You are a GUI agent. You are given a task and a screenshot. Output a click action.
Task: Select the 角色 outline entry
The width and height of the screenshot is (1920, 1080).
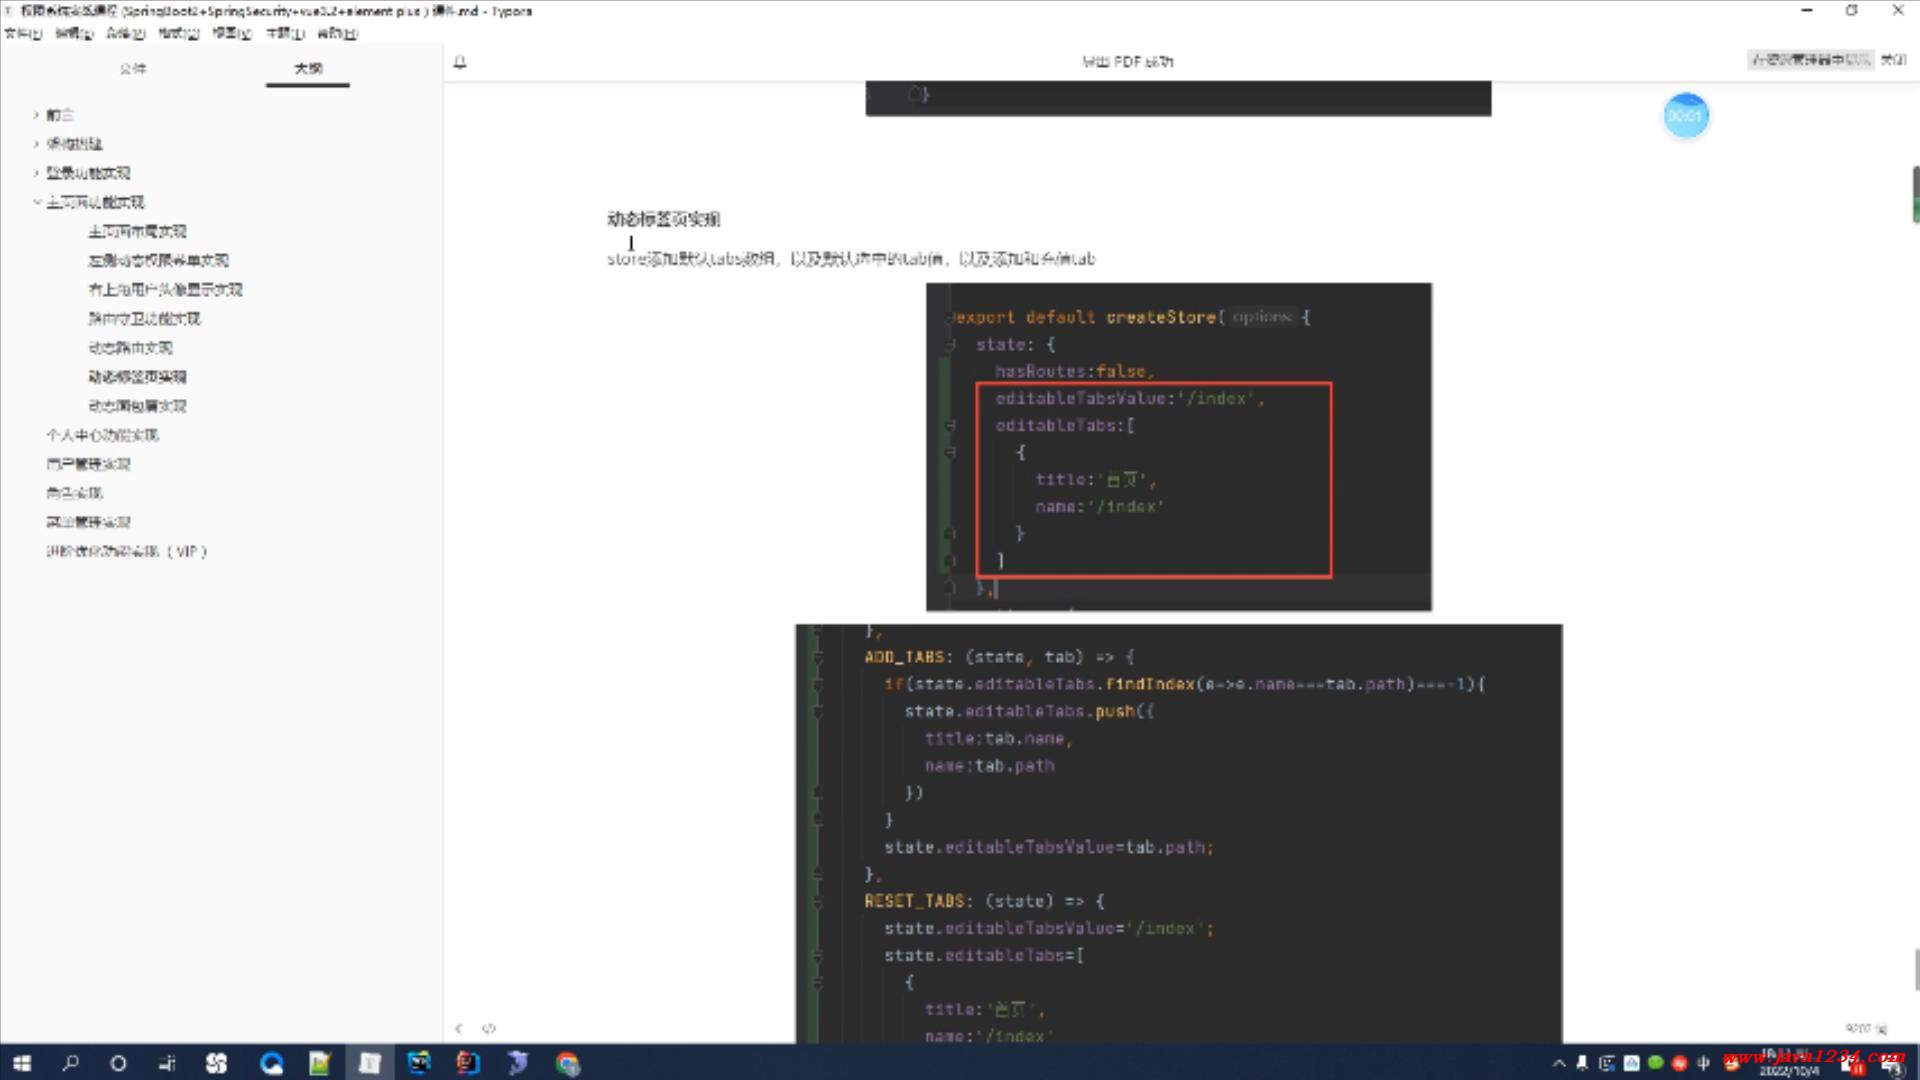[74, 493]
